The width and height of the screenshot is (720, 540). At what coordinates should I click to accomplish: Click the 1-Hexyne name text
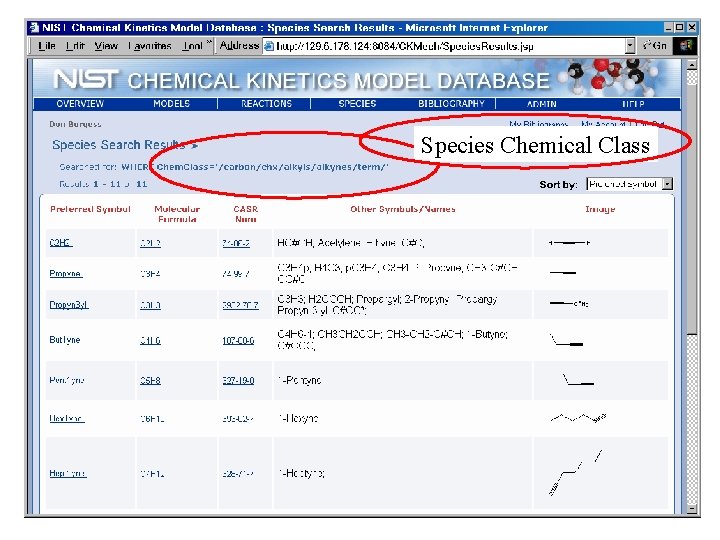(298, 418)
